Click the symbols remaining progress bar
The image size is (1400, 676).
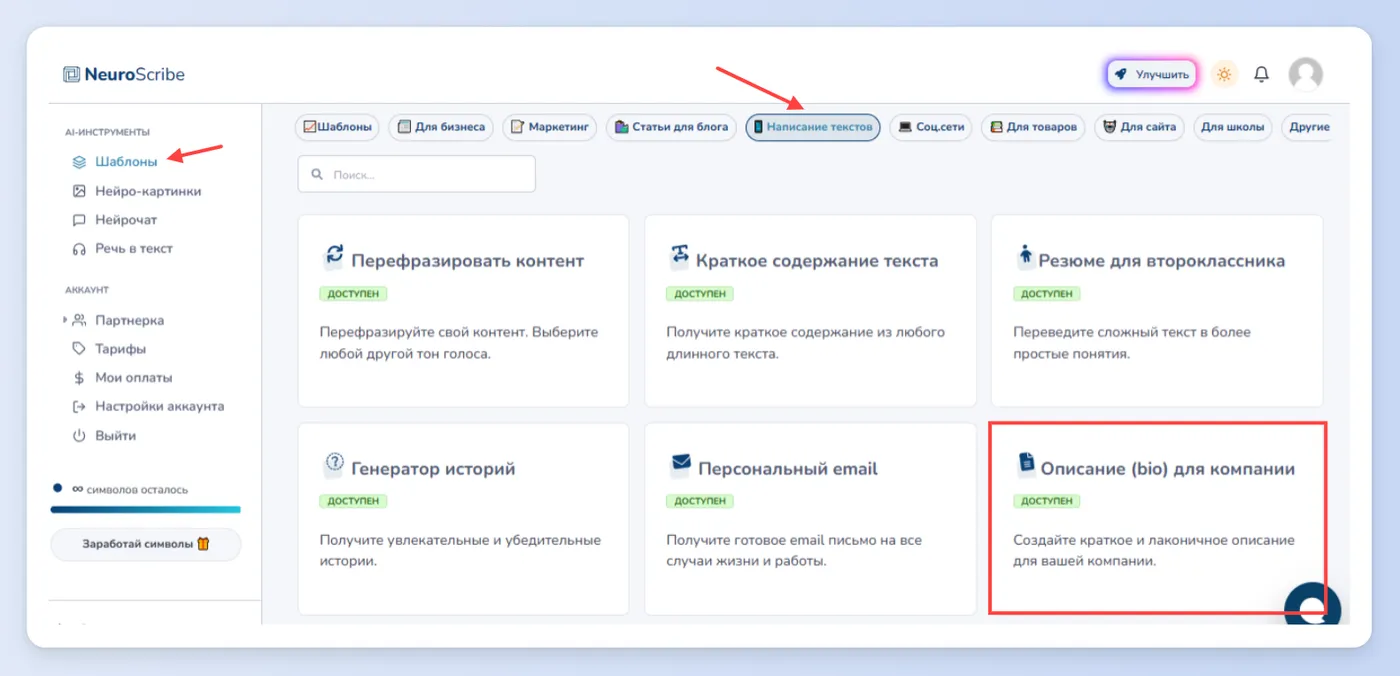(146, 510)
